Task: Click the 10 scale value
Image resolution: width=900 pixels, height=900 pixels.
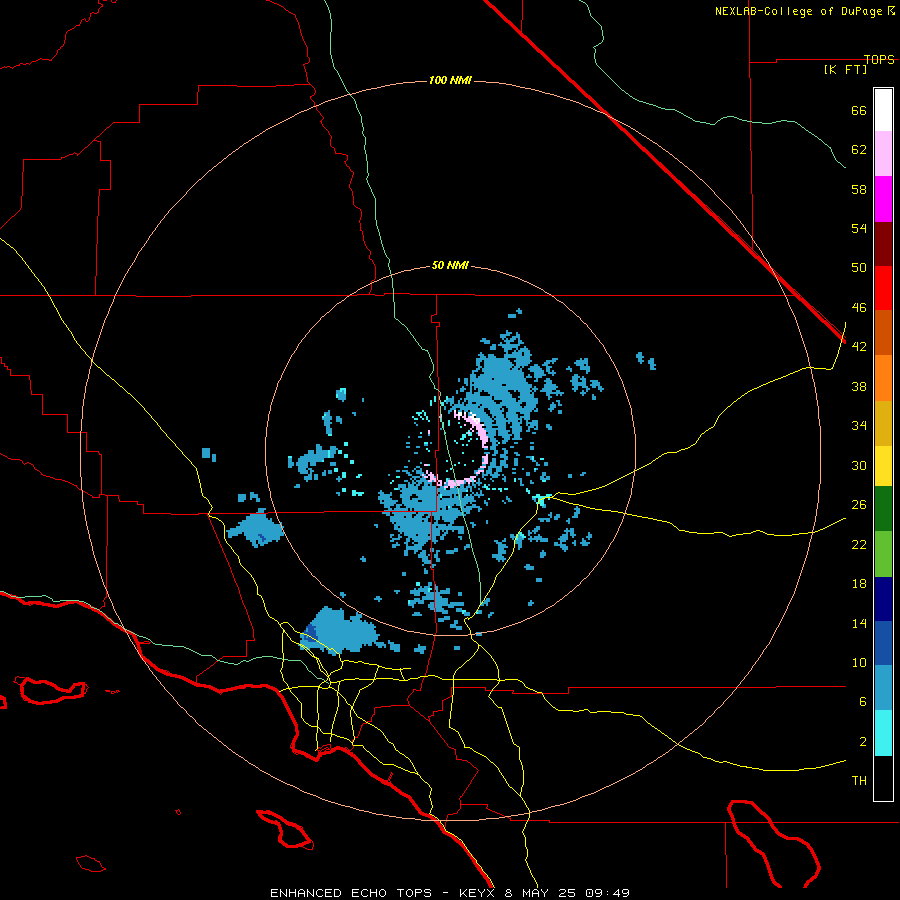Action: (x=859, y=663)
